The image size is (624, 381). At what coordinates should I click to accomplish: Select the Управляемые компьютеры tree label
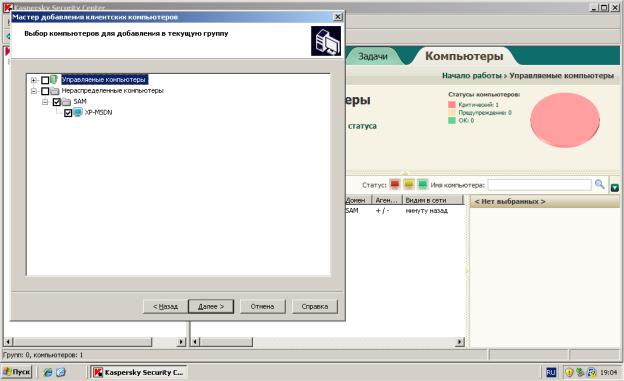(104, 80)
